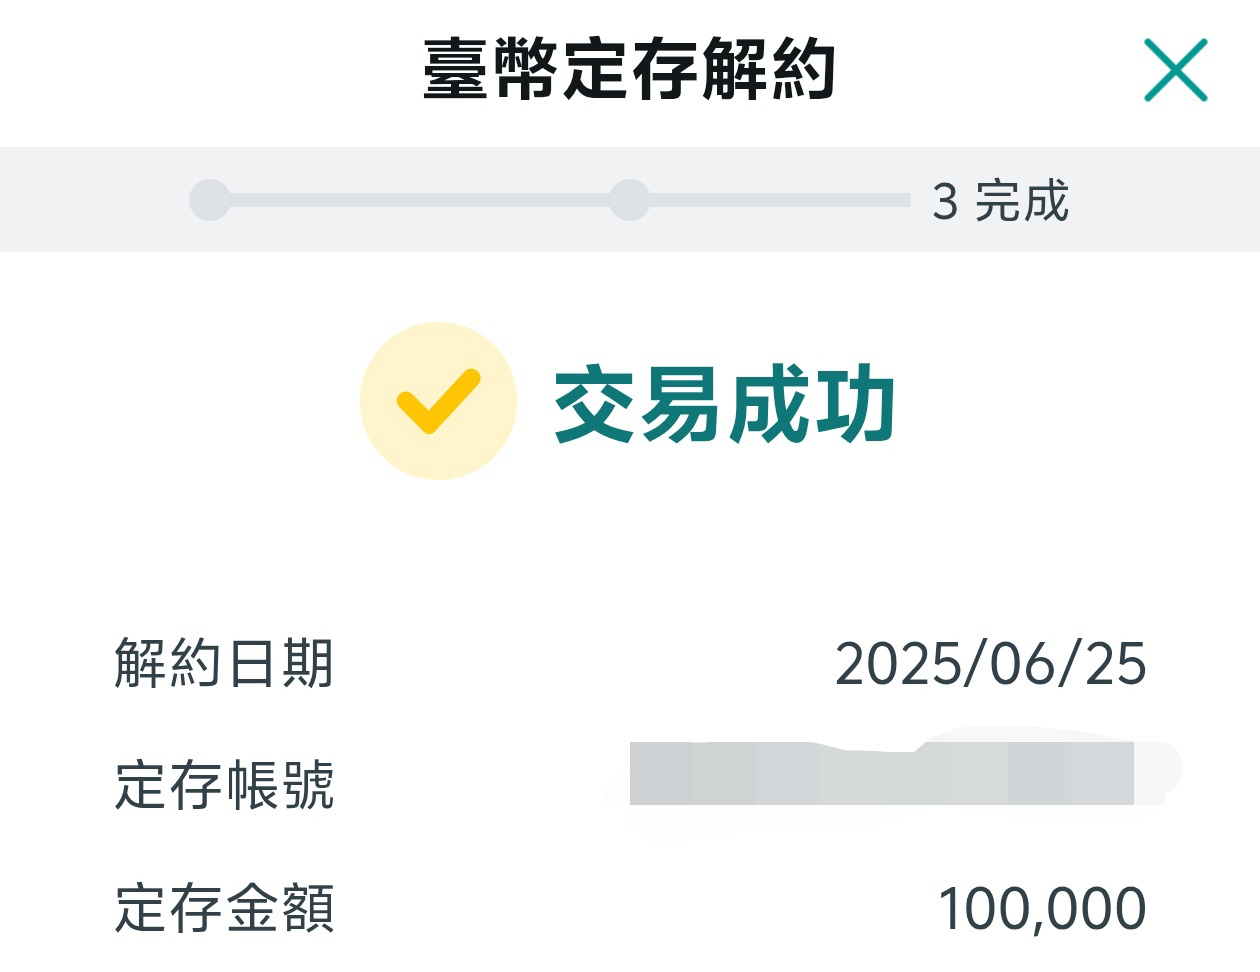The image size is (1260, 972).
Task: Click the 成功 characters in the success message
Action: coord(811,404)
